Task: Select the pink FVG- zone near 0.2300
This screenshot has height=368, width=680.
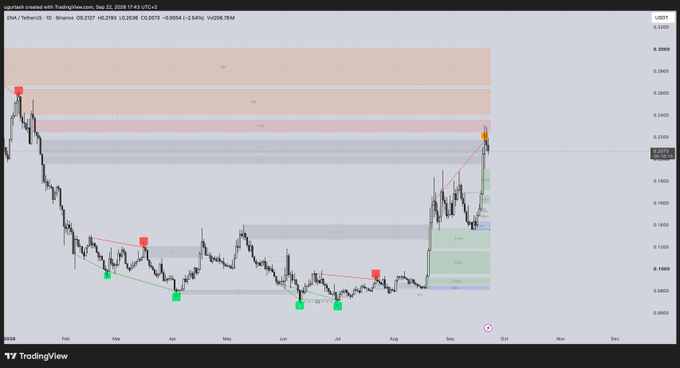Action: pyautogui.click(x=263, y=126)
